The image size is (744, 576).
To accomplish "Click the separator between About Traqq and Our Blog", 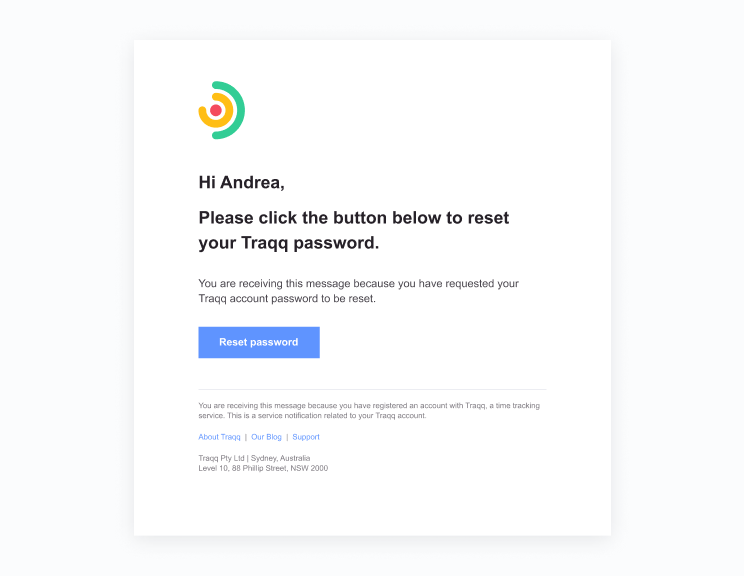I will [x=246, y=437].
